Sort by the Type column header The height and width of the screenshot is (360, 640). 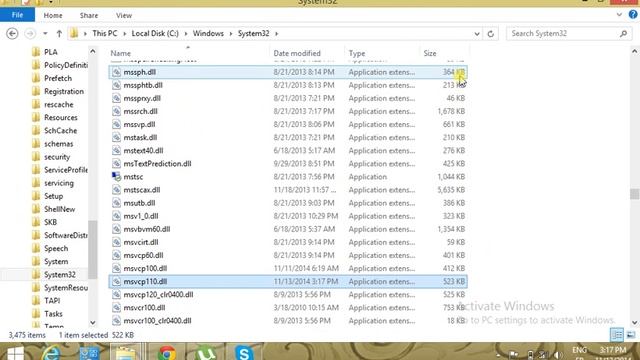[357, 53]
